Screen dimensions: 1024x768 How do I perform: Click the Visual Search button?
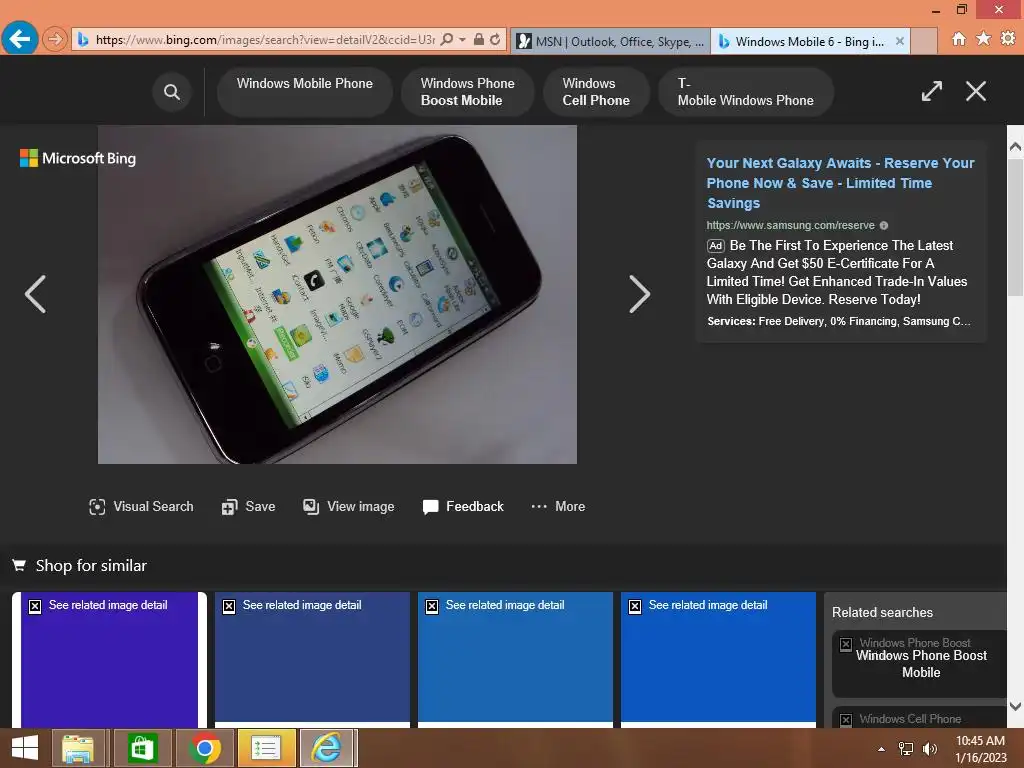pos(141,507)
